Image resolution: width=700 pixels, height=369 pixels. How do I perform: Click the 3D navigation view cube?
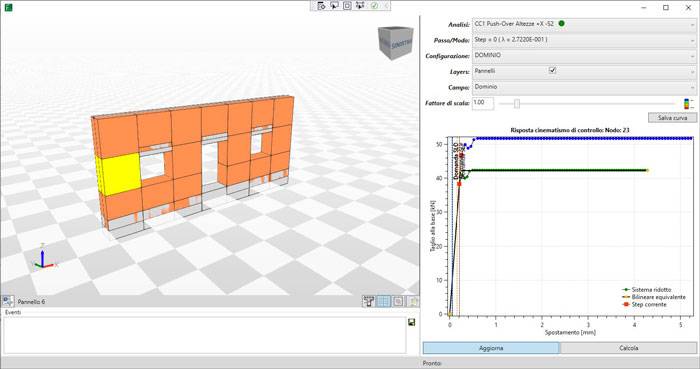[x=395, y=43]
